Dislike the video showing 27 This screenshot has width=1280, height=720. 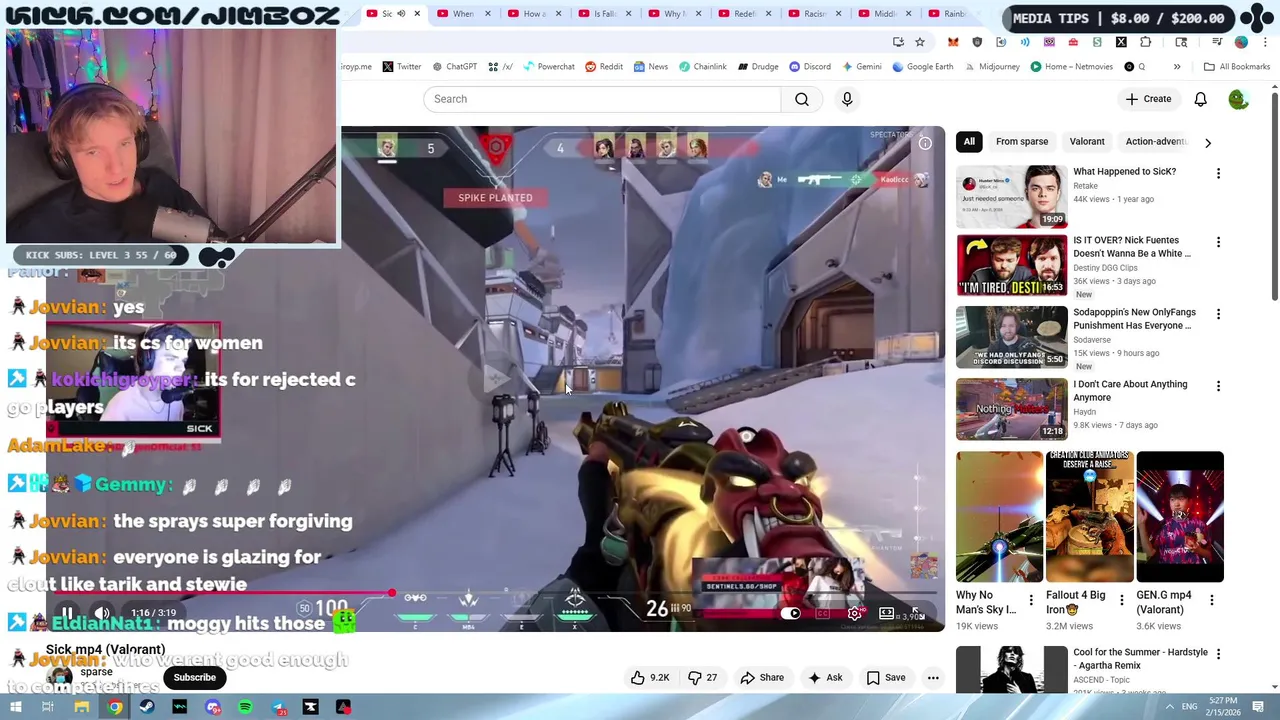[x=703, y=677]
